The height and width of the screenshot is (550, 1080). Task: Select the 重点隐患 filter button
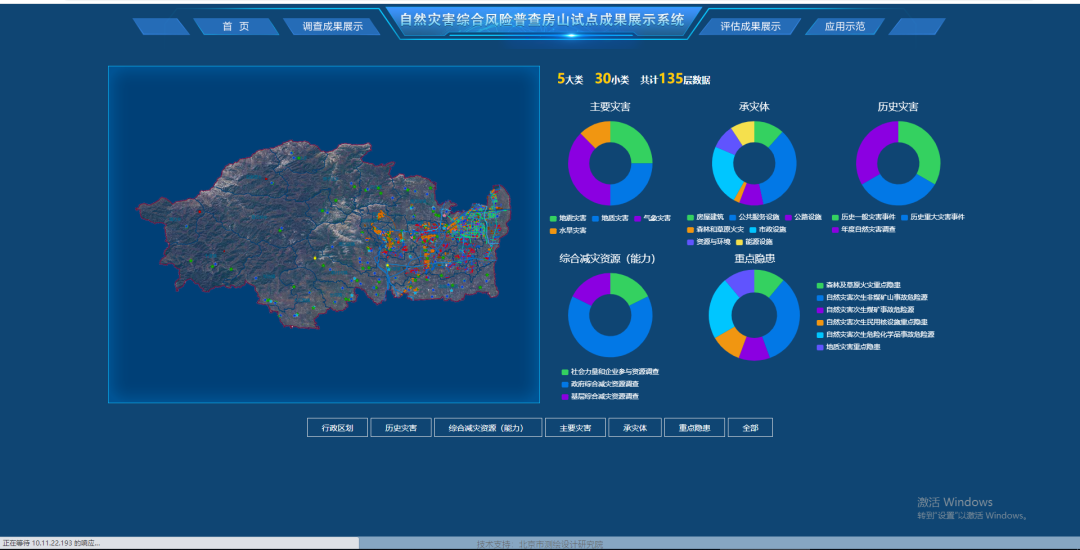[694, 428]
